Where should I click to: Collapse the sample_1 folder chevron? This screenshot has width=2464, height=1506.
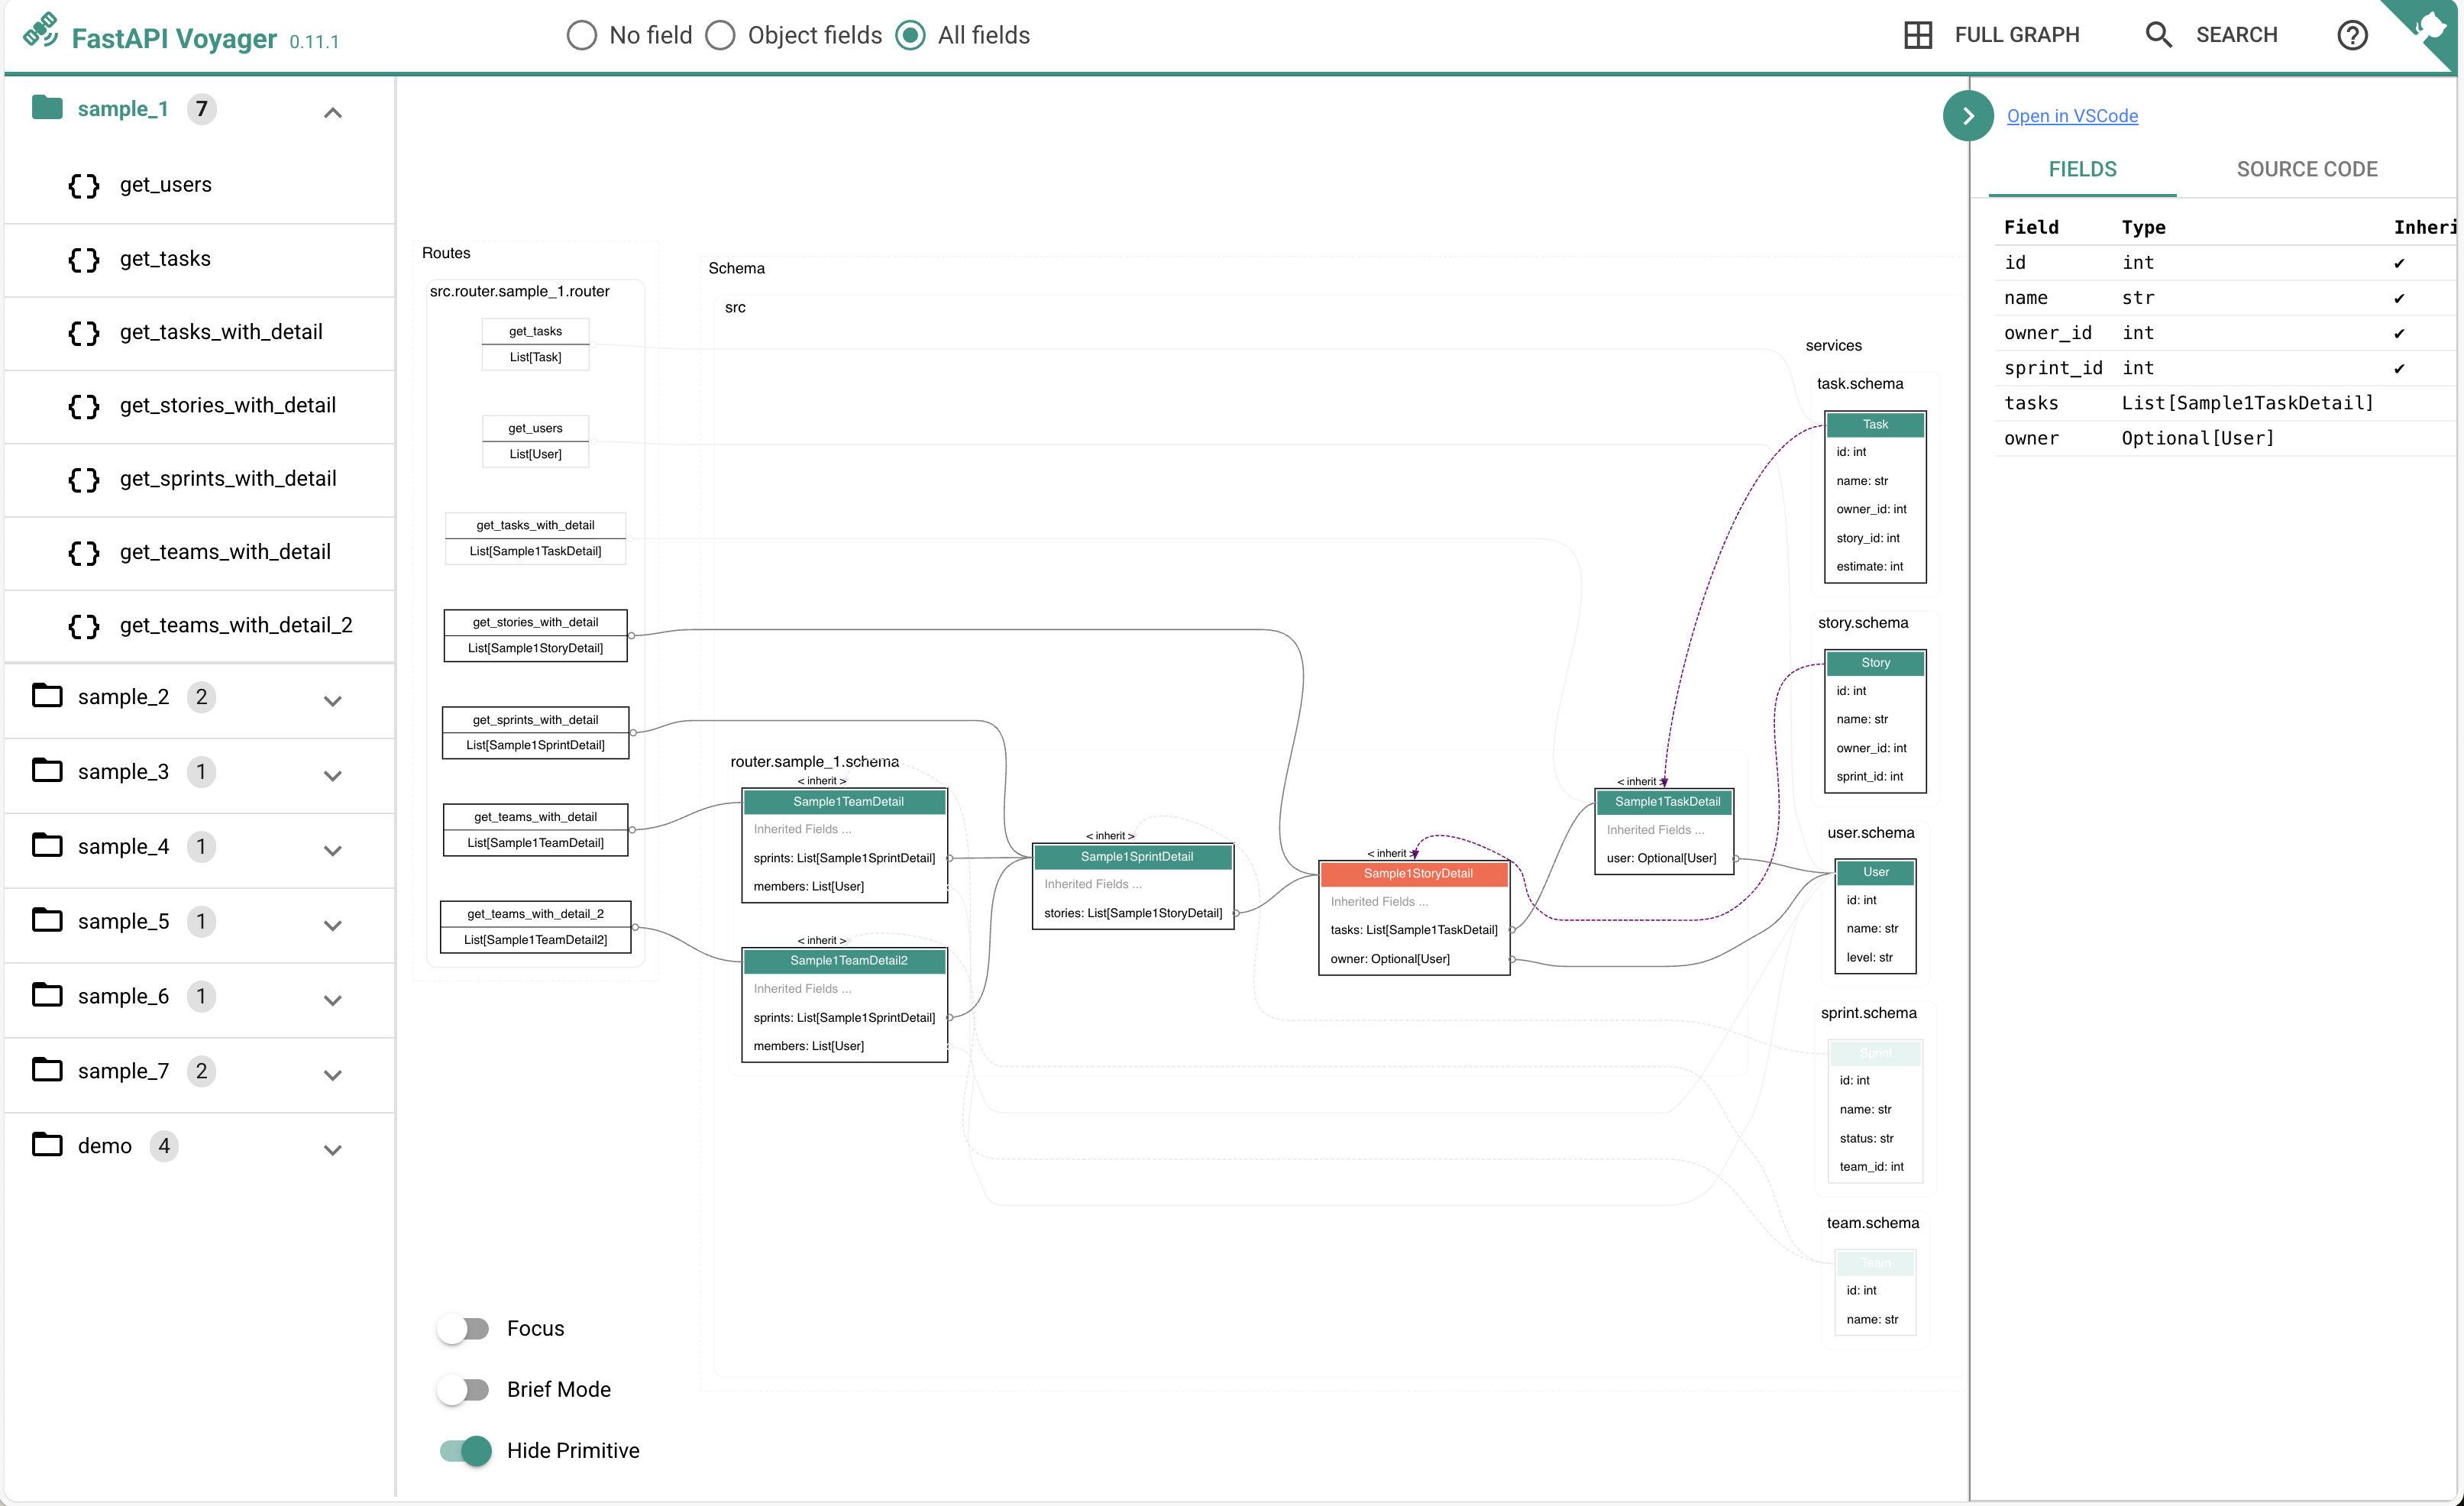coord(333,112)
